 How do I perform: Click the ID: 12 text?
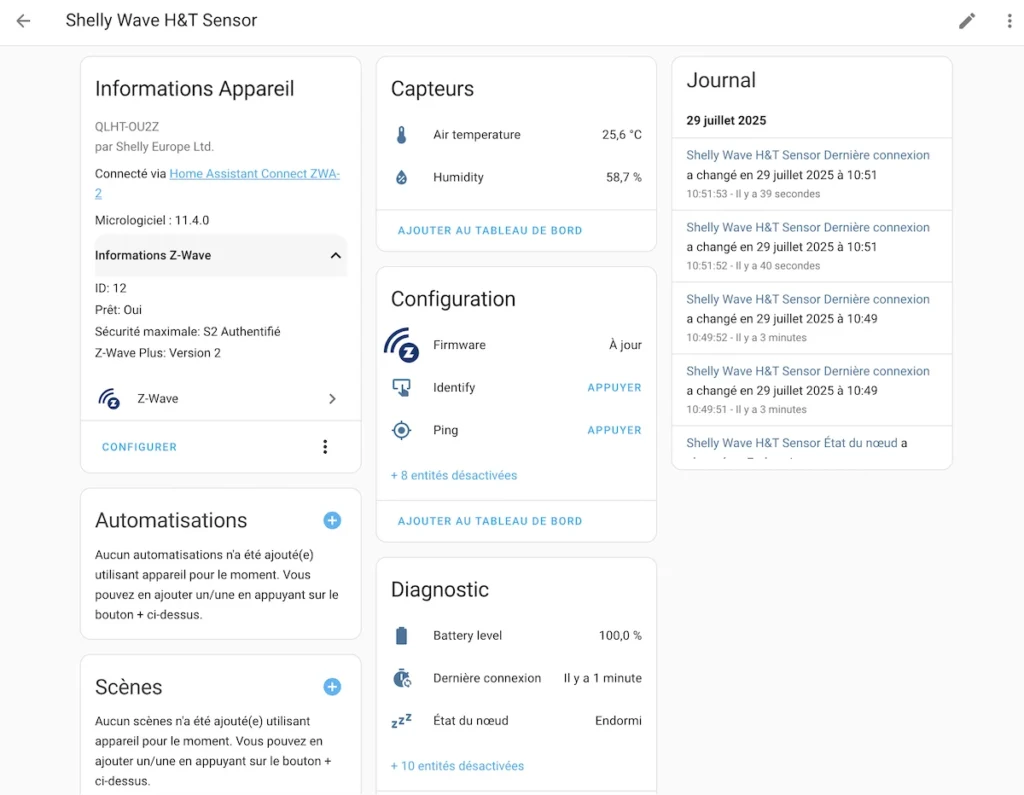point(110,288)
